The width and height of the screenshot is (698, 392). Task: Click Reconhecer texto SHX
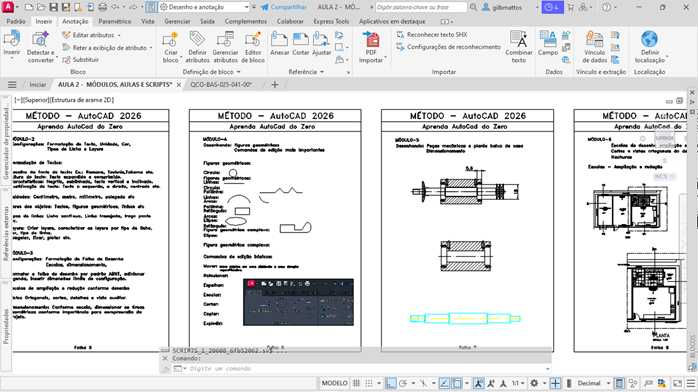pyautogui.click(x=431, y=34)
